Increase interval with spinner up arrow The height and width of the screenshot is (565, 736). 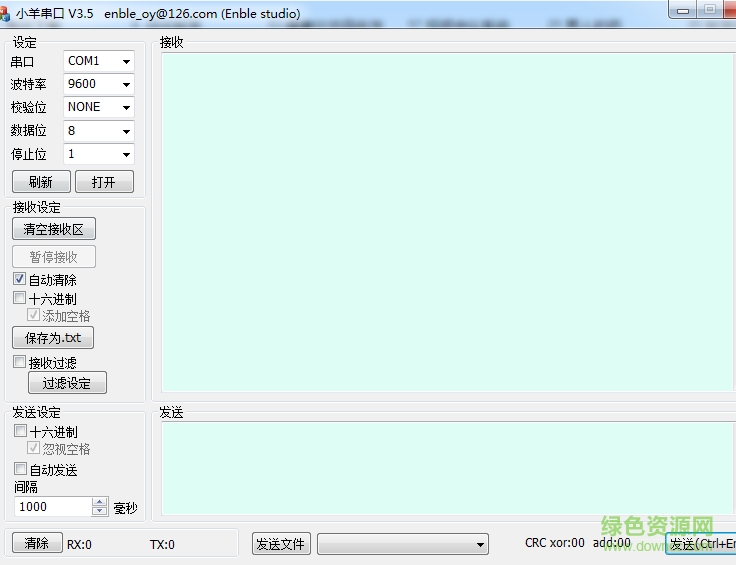click(99, 502)
